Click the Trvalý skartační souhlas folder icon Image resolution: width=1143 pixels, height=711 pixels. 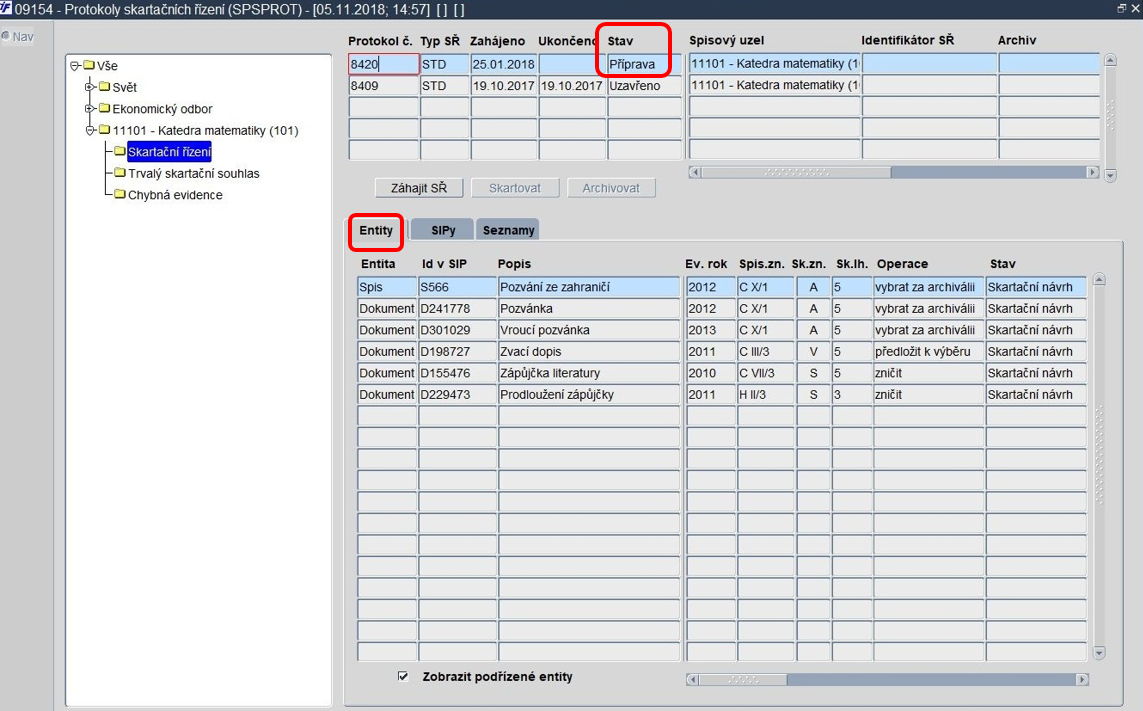(120, 173)
